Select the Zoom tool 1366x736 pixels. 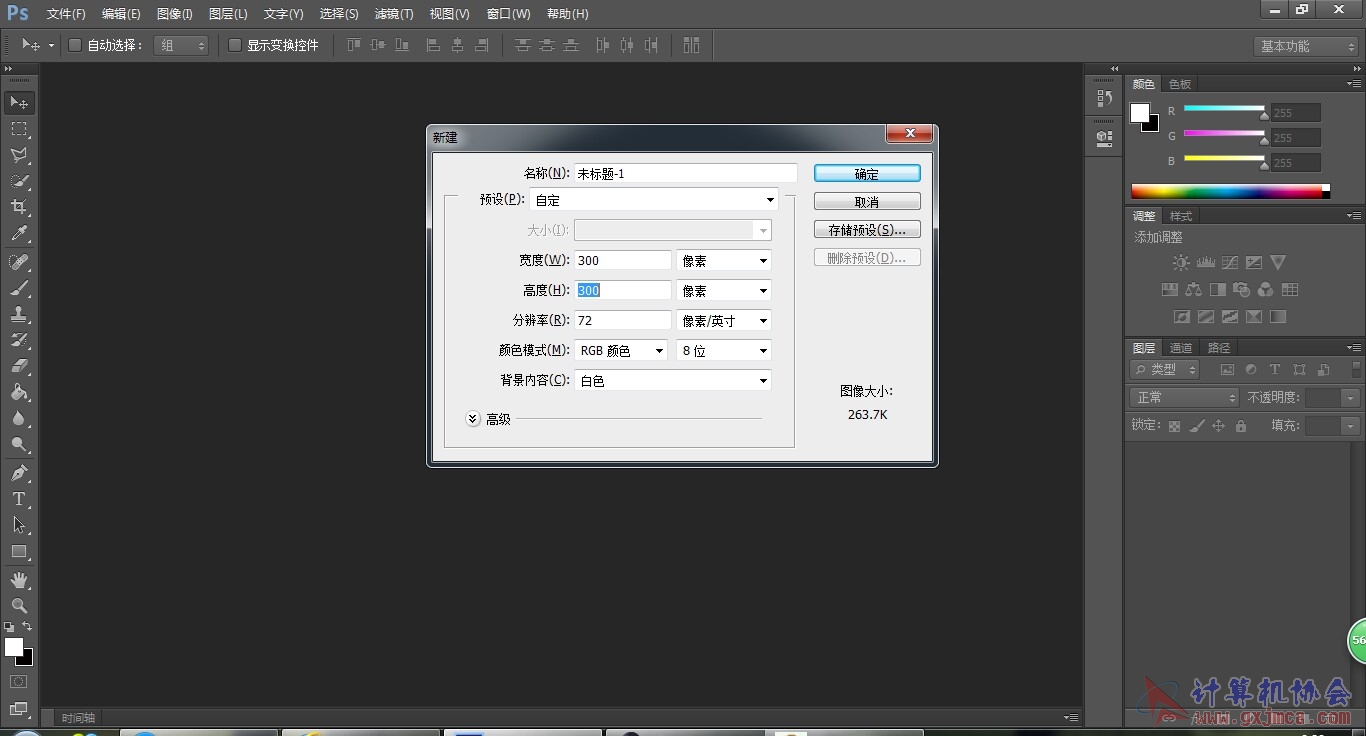[x=19, y=605]
